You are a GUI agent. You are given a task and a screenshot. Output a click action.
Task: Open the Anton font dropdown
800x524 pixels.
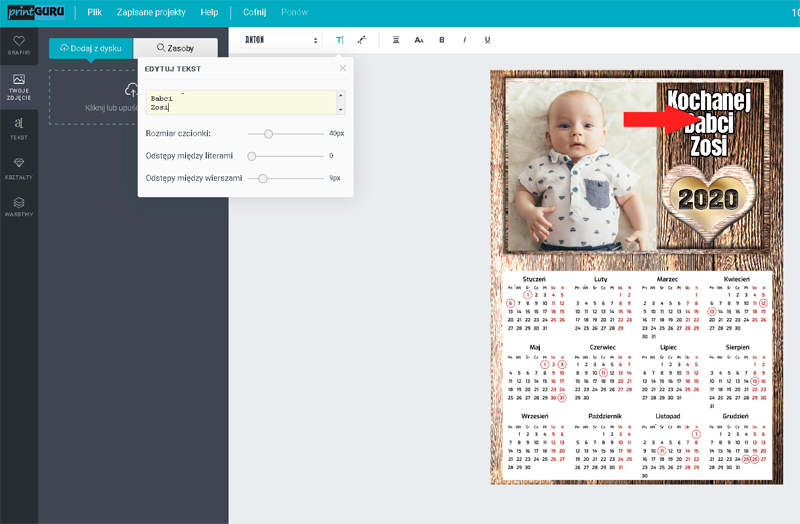281,40
